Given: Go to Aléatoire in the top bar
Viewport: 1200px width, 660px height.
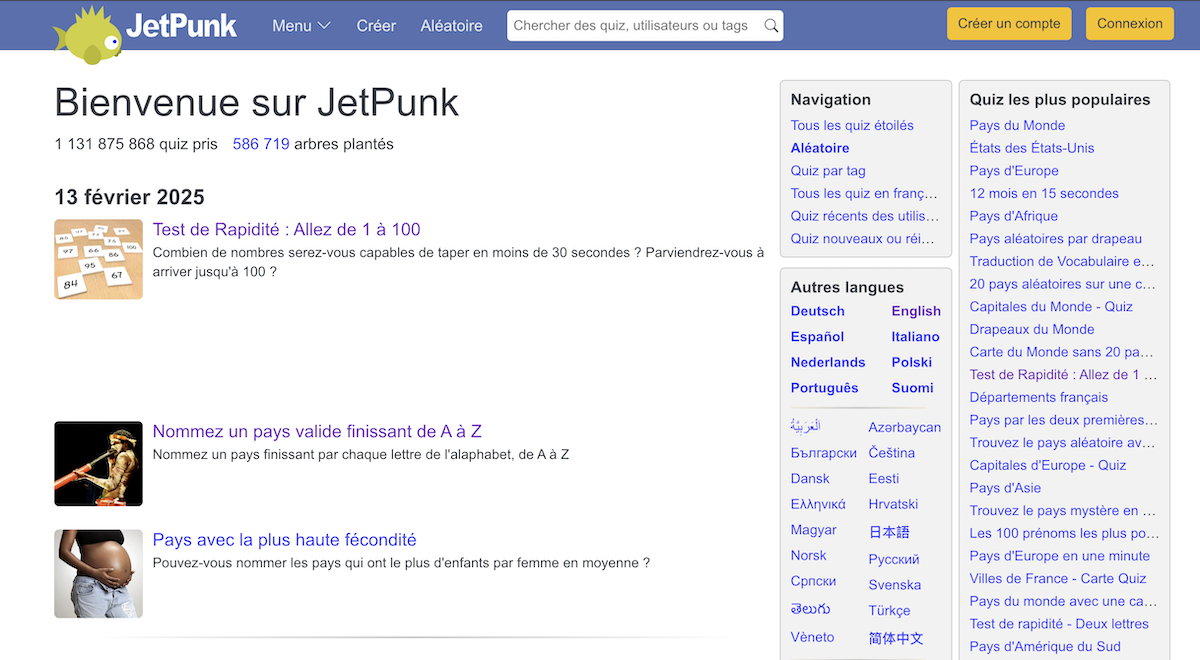Looking at the screenshot, I should (x=451, y=26).
